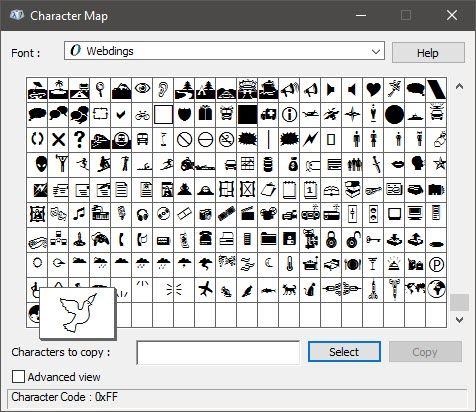The height and width of the screenshot is (412, 476).
Task: Pick the heart symbol
Action: click(x=373, y=90)
